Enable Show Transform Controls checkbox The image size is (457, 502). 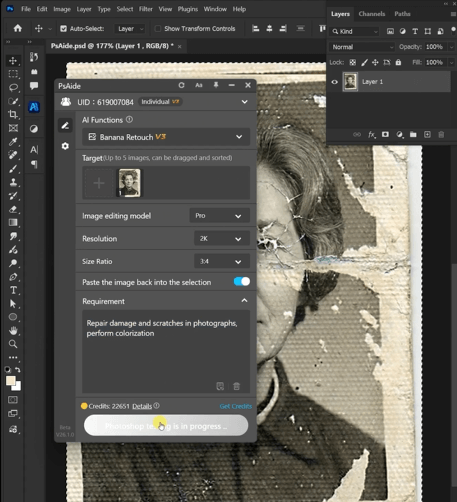point(158,29)
